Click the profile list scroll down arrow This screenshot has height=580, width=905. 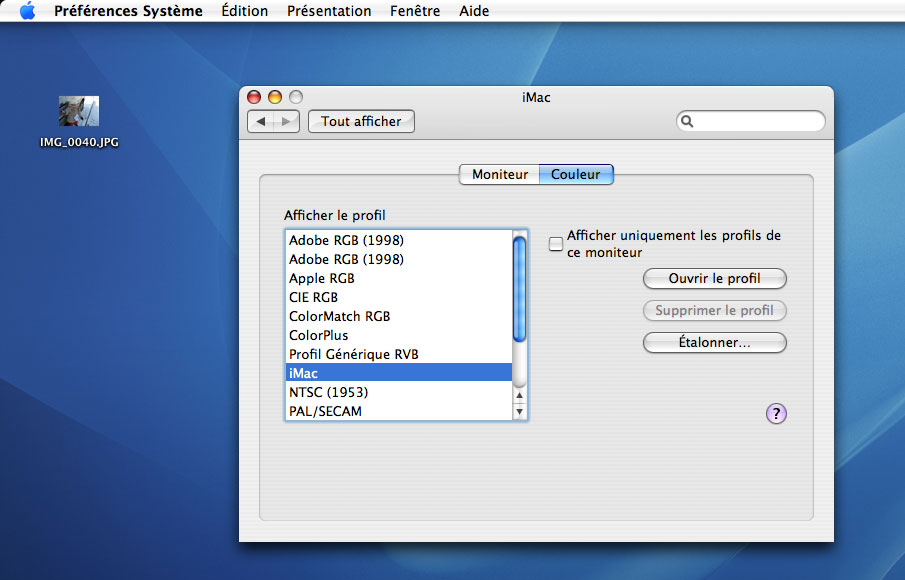tap(519, 411)
